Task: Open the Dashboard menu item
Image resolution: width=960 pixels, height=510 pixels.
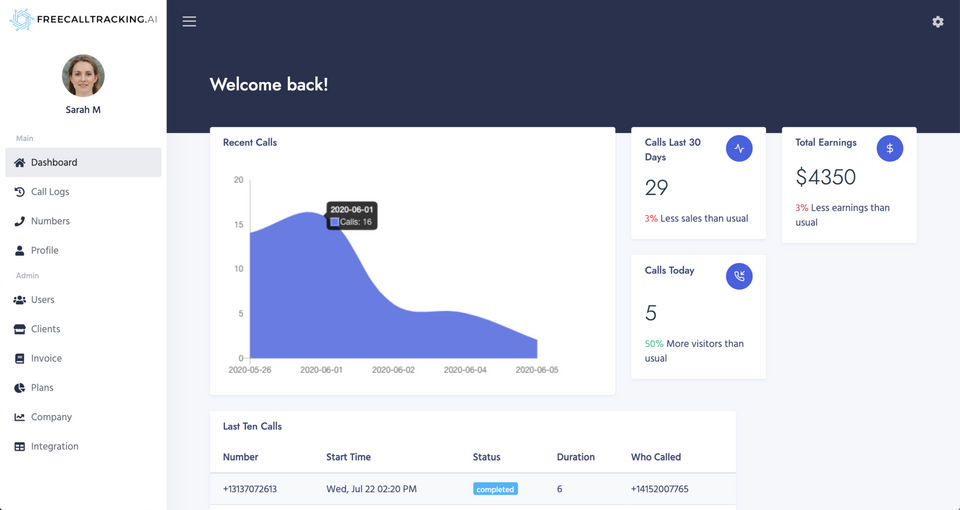Action: click(x=83, y=162)
